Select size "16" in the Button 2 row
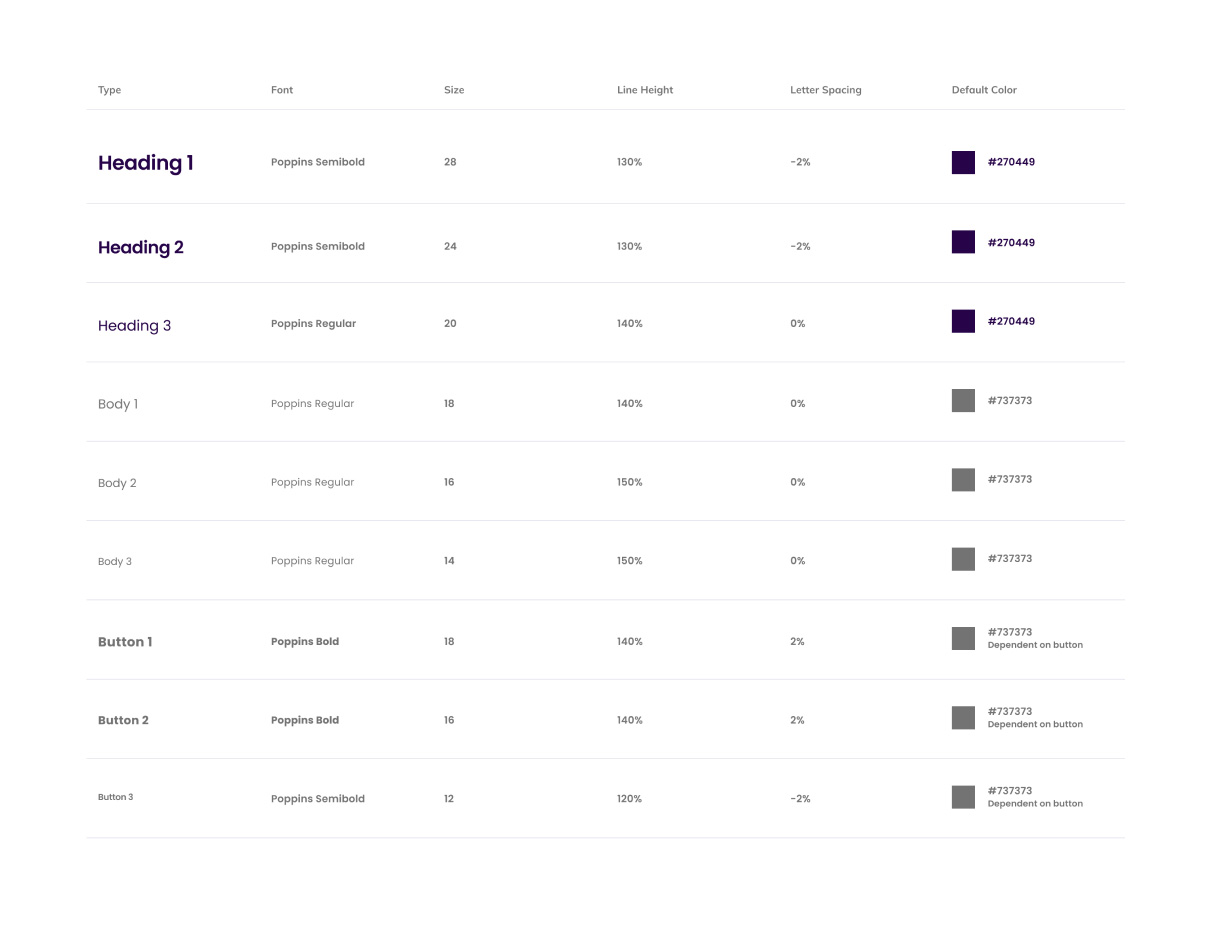This screenshot has width=1205, height=946. click(x=449, y=720)
